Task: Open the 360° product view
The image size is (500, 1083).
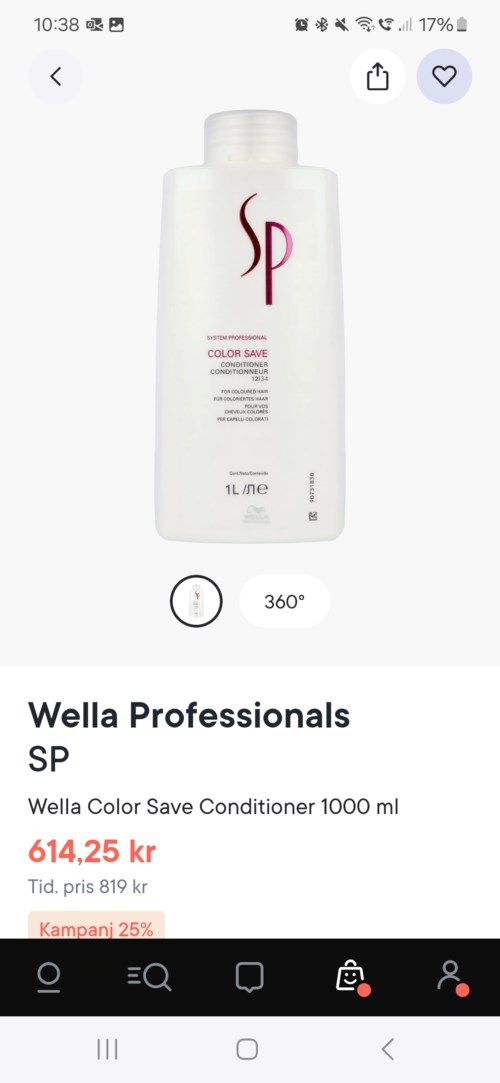Action: (x=285, y=601)
